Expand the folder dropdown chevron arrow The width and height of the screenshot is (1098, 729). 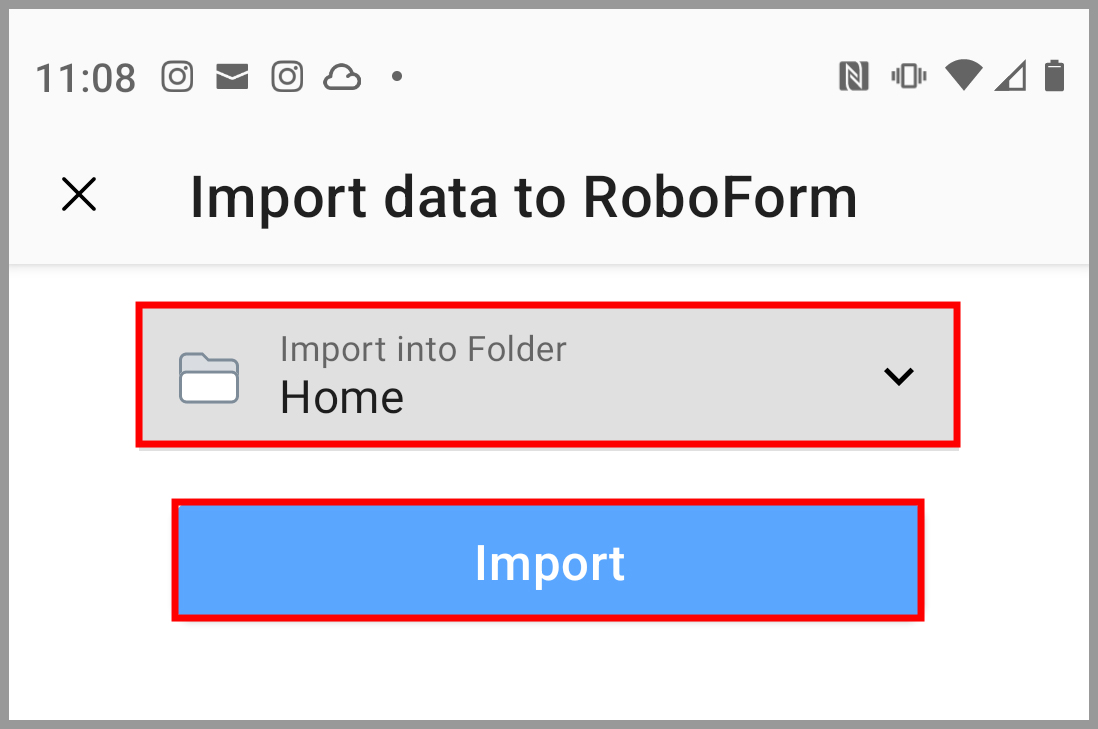tap(899, 376)
